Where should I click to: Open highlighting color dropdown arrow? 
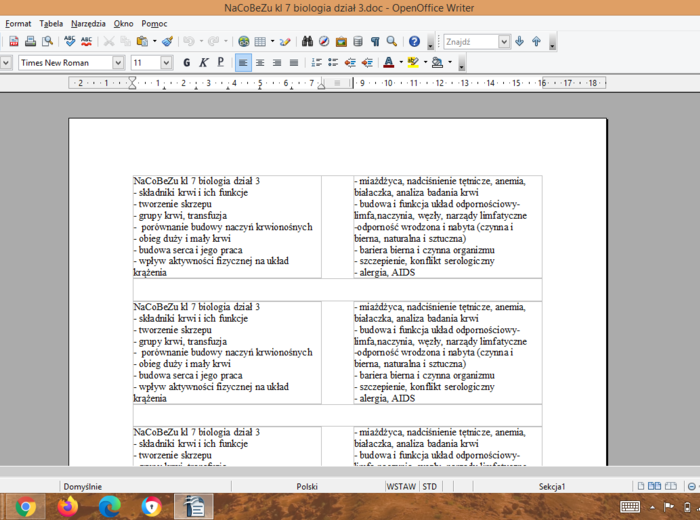point(425,62)
